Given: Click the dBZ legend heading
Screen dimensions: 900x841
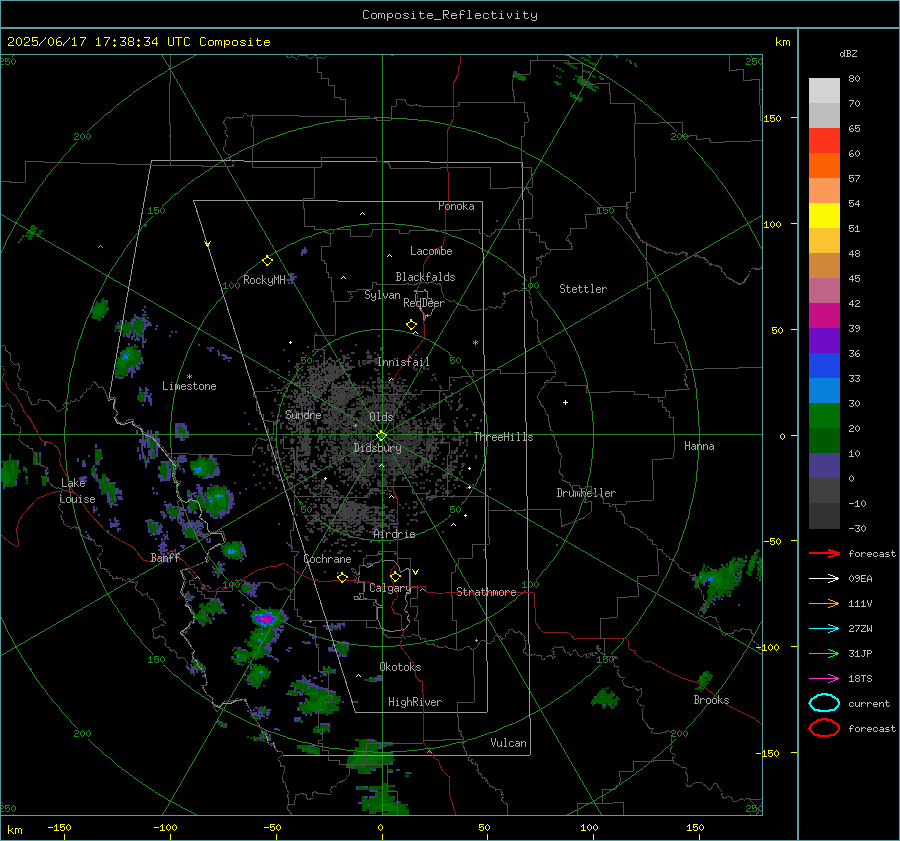Looking at the screenshot, I should pyautogui.click(x=848, y=53).
